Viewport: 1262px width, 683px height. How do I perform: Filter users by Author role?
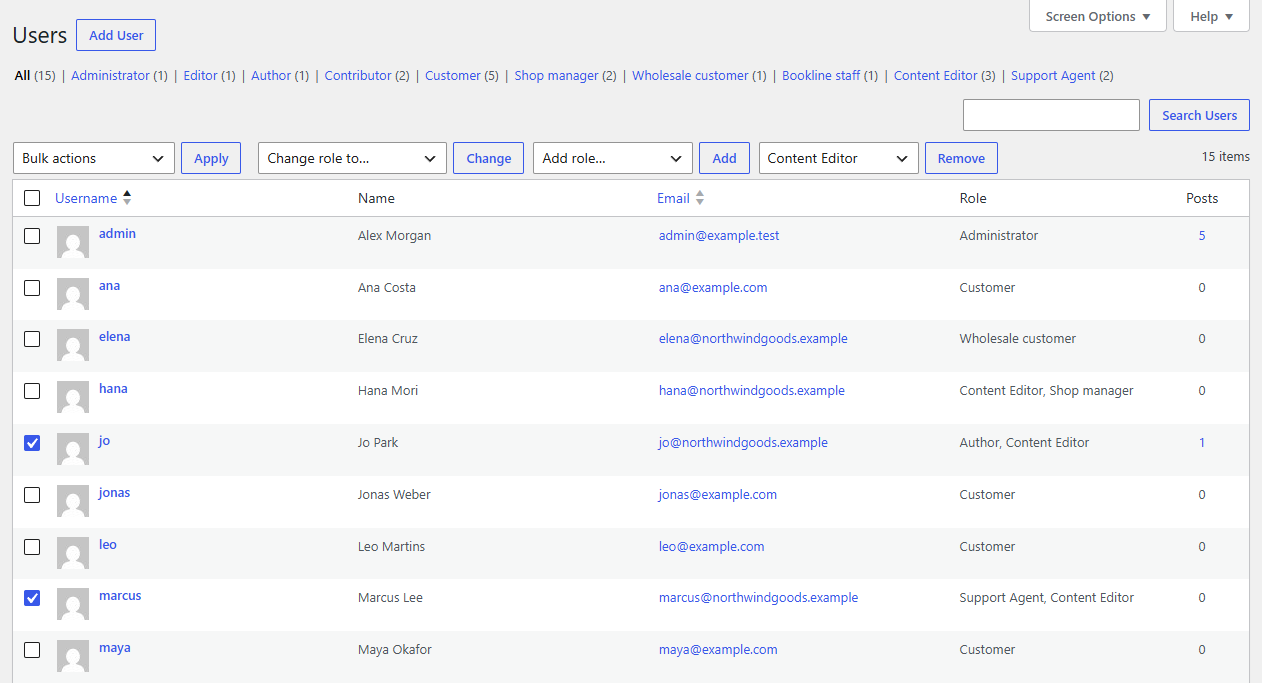(271, 75)
